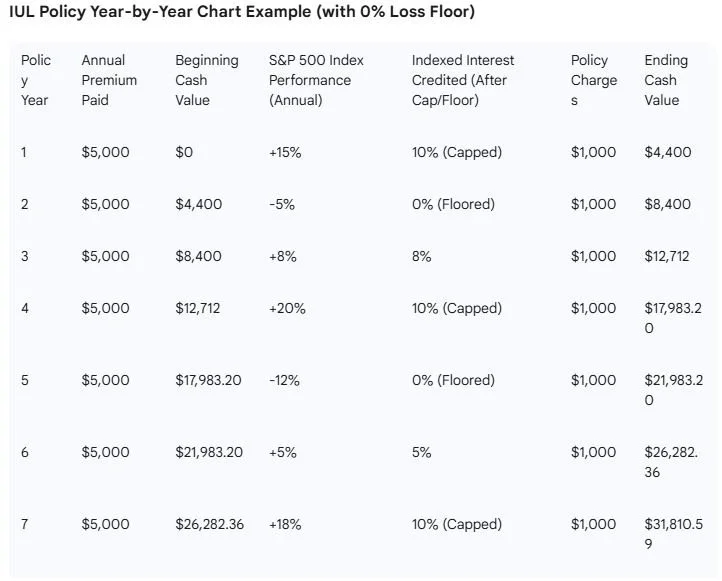
Task: Select the year 1 ending value $4,400
Action: pos(668,152)
